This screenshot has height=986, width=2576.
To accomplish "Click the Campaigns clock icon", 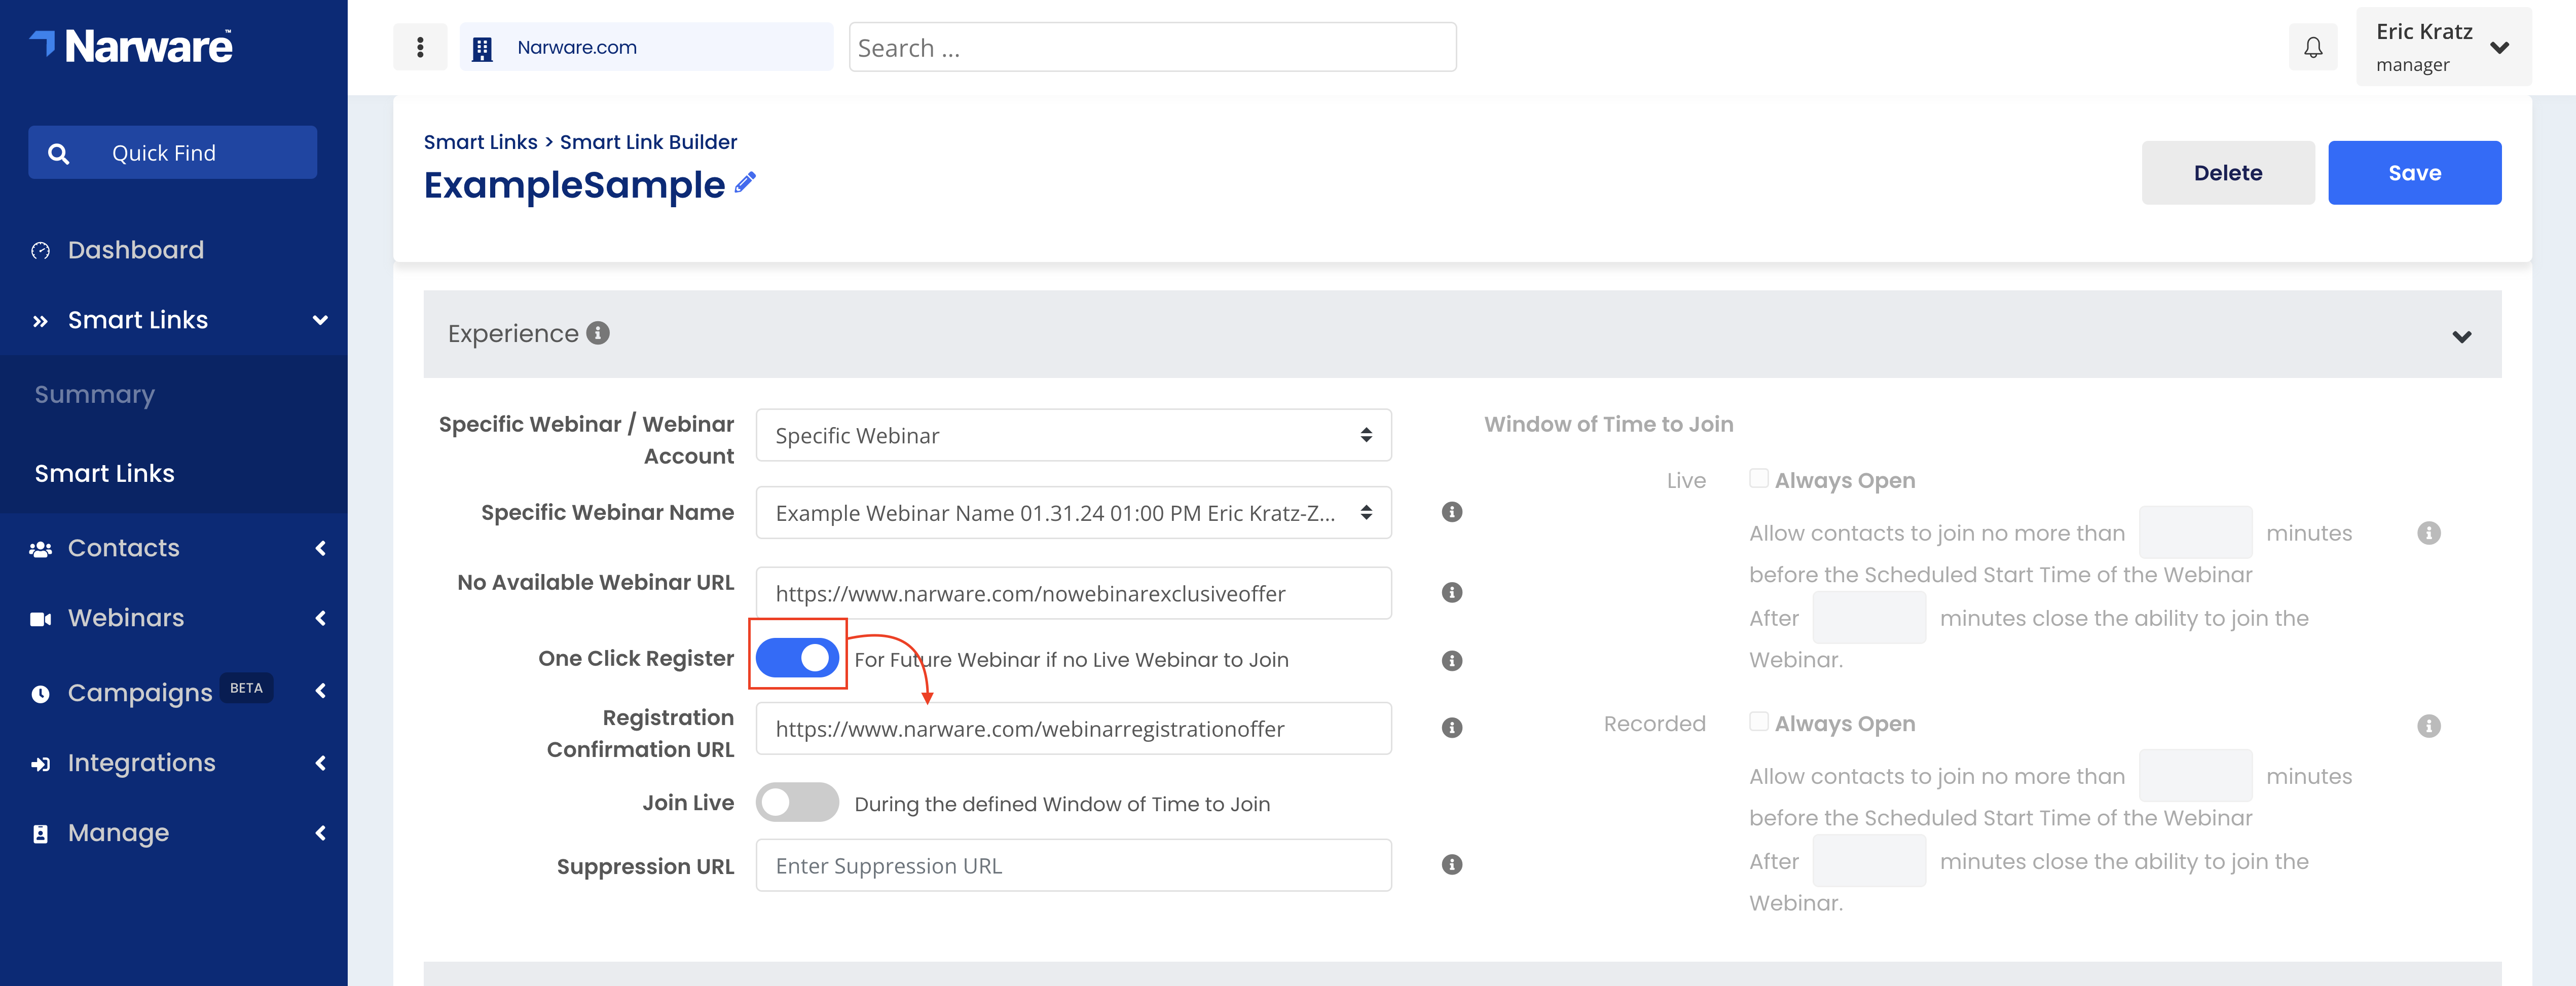I will (40, 693).
